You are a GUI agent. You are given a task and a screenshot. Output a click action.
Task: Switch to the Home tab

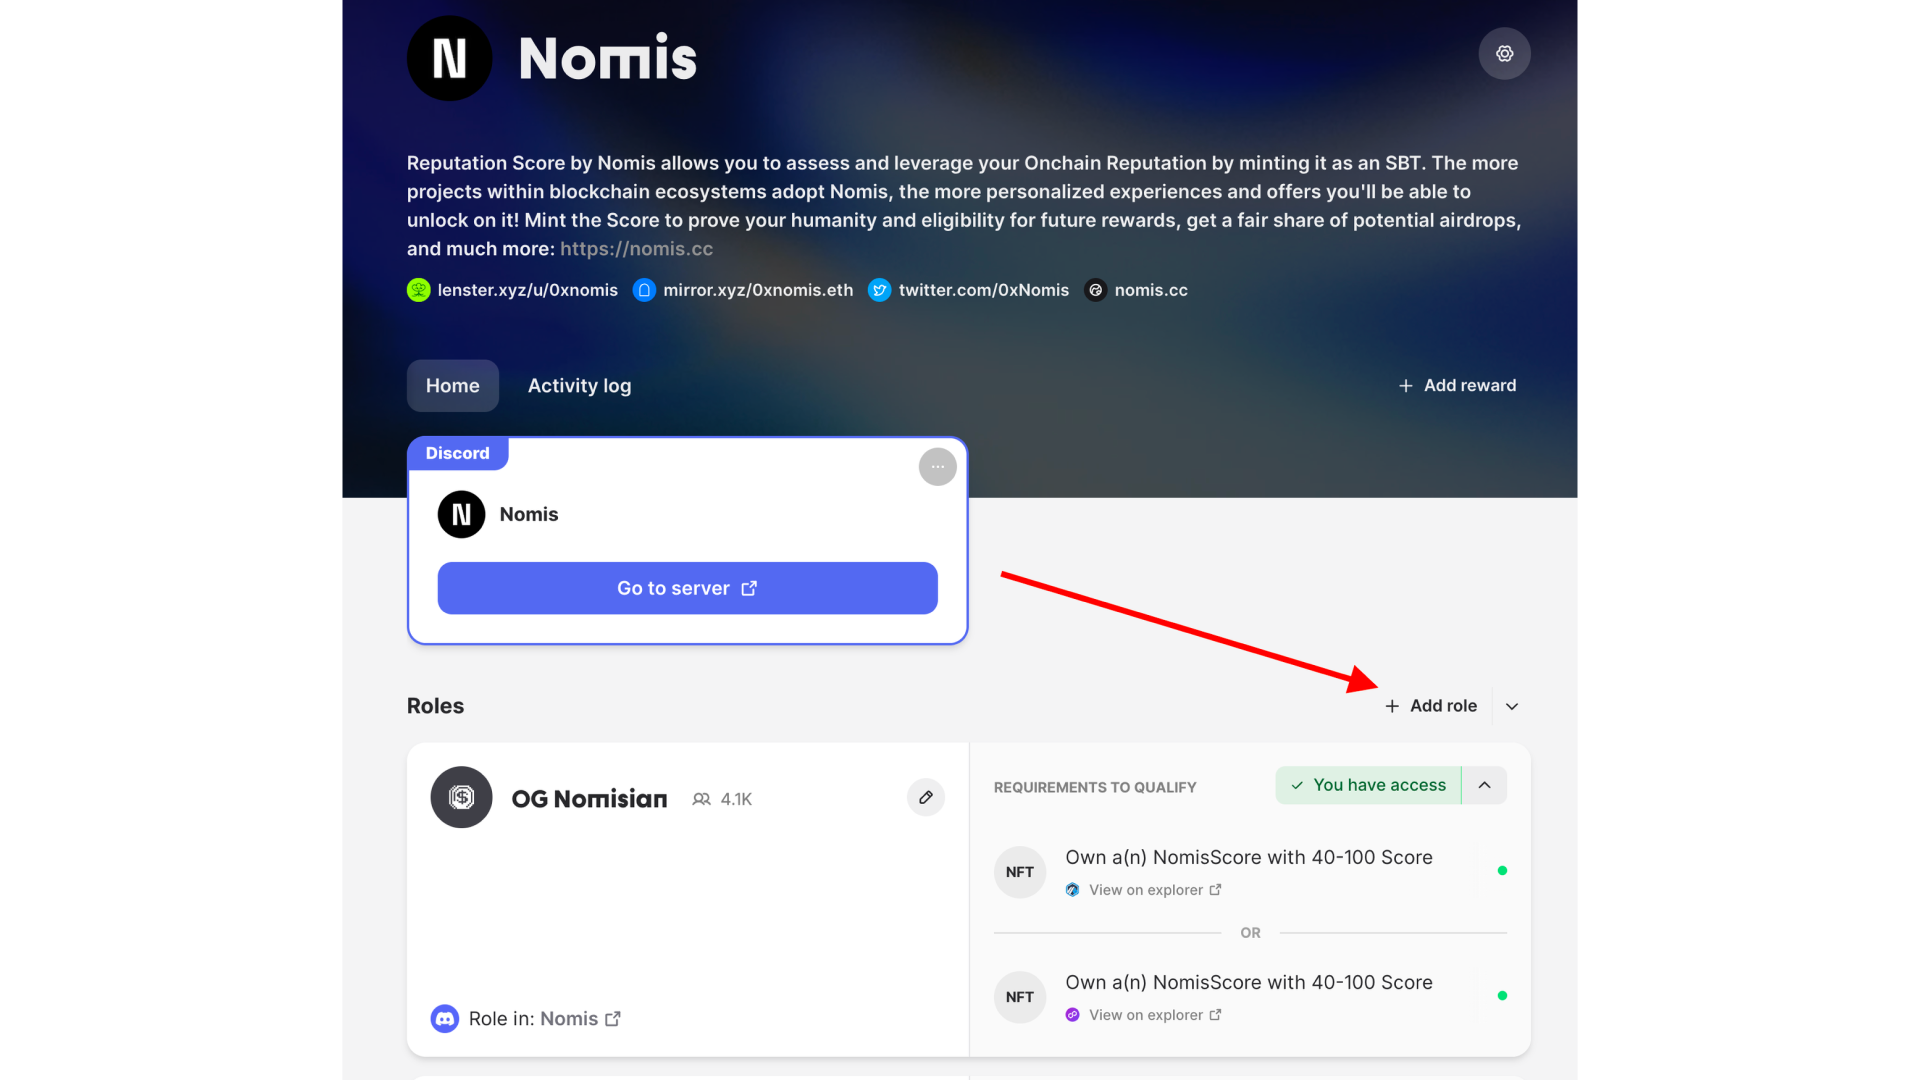pos(452,386)
